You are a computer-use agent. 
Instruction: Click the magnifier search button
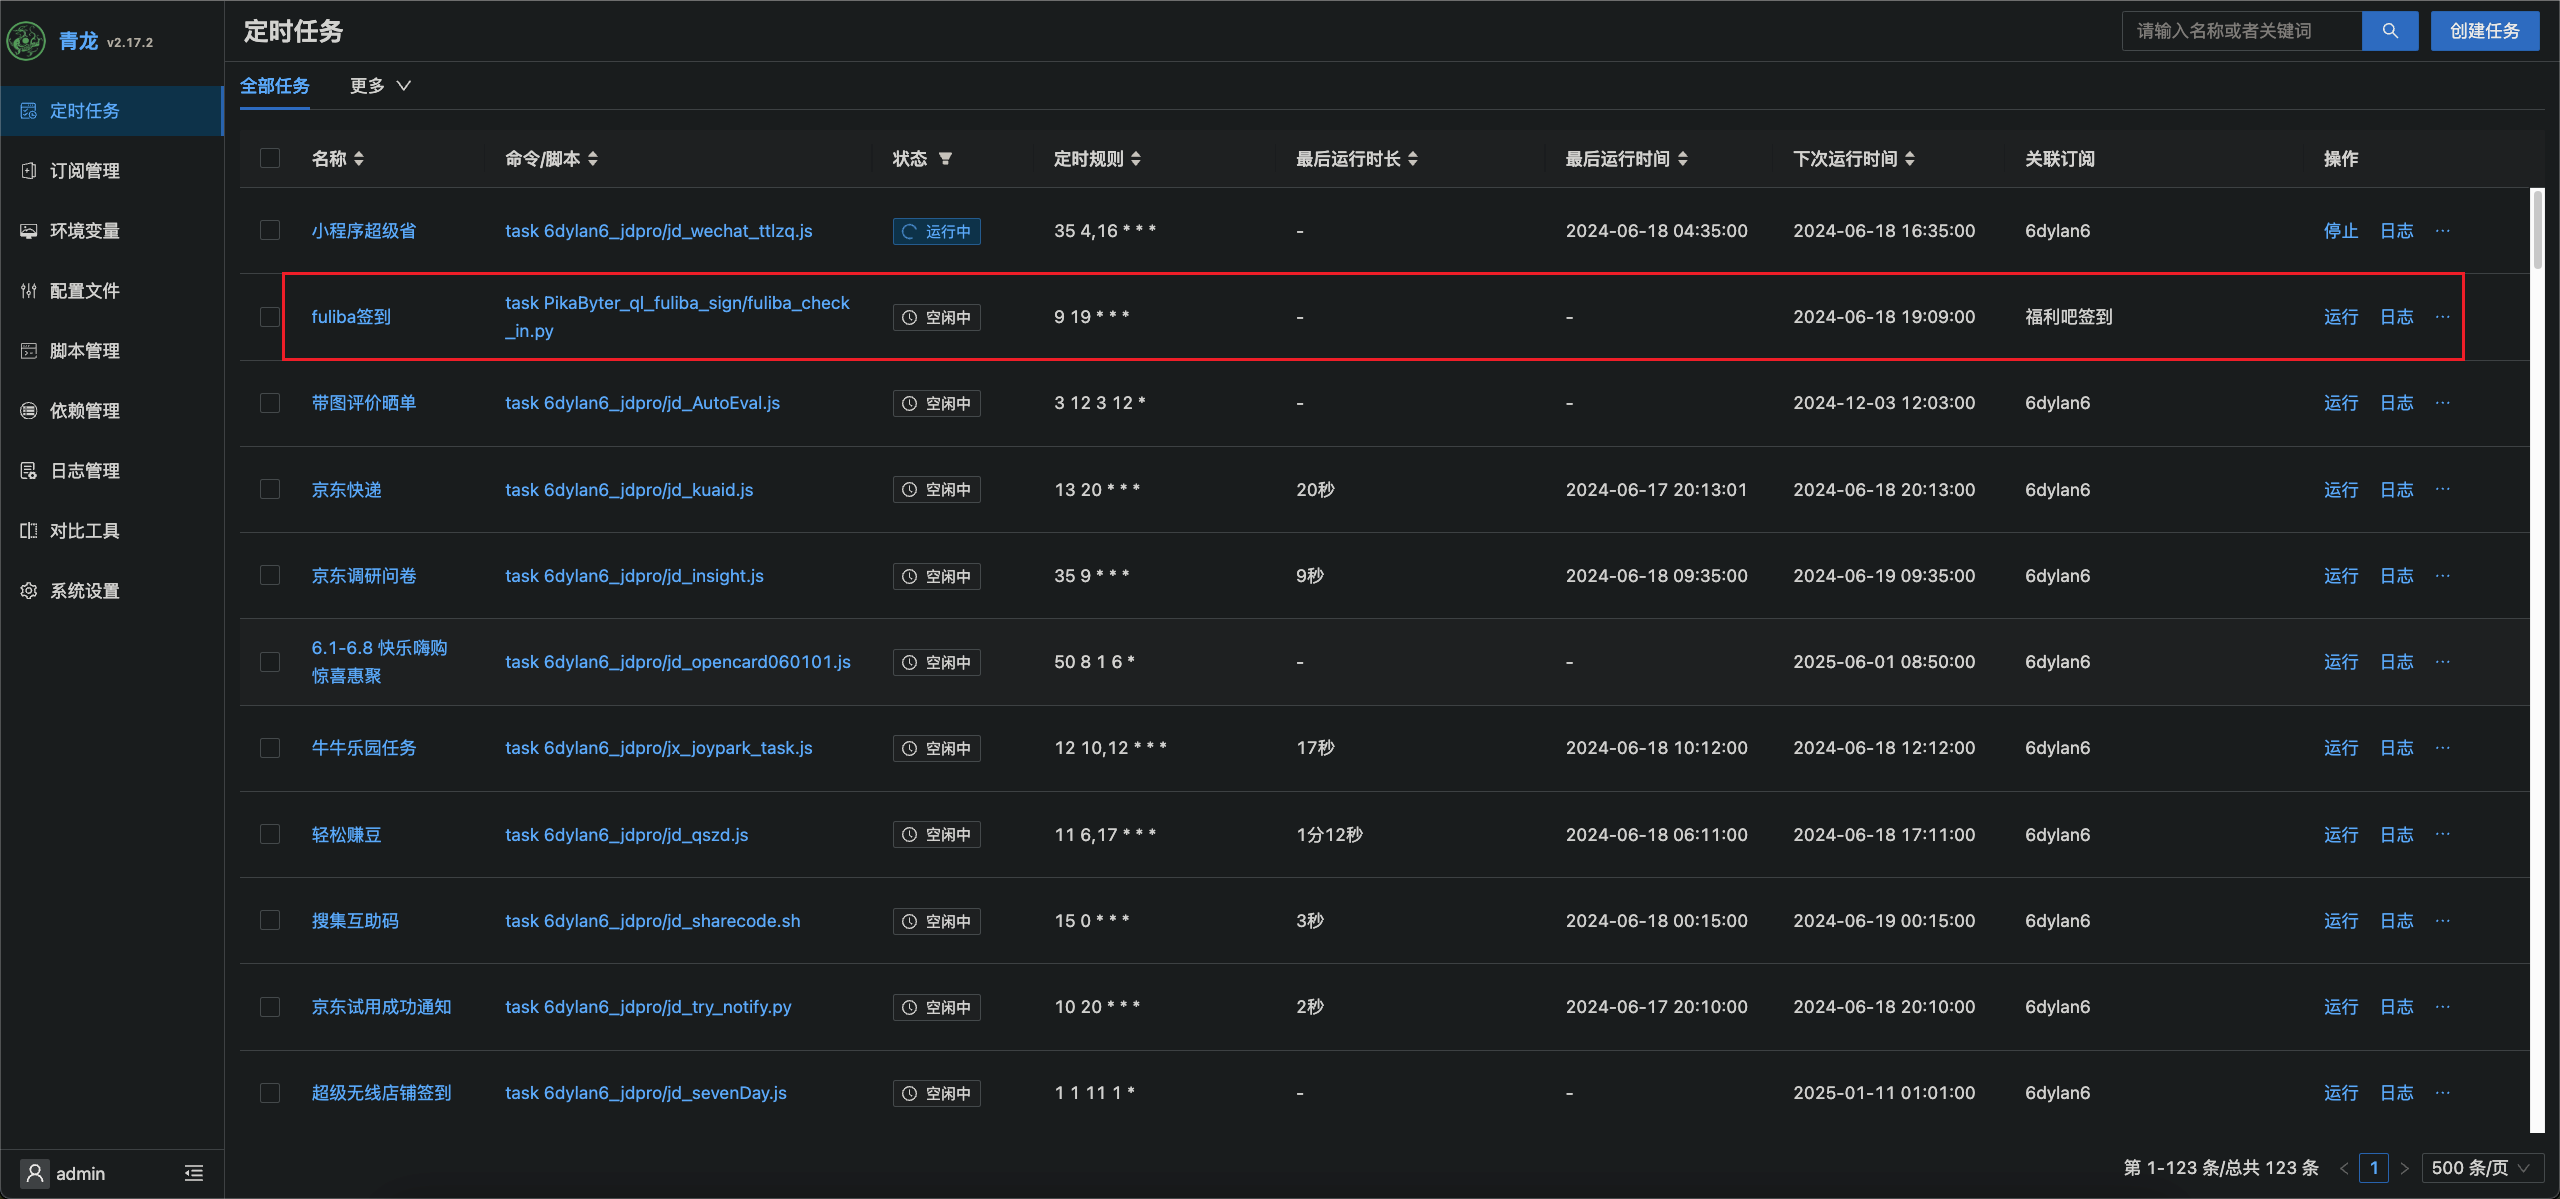tap(2389, 31)
